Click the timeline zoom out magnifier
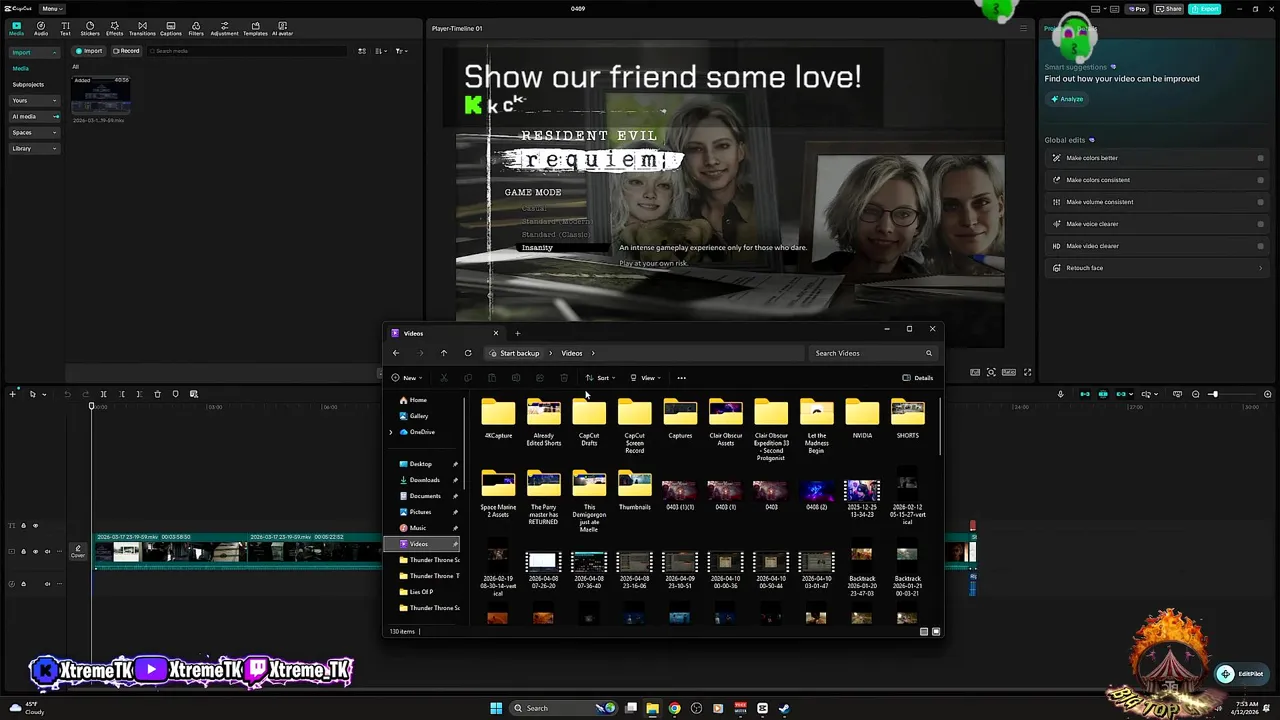 [x=1196, y=394]
